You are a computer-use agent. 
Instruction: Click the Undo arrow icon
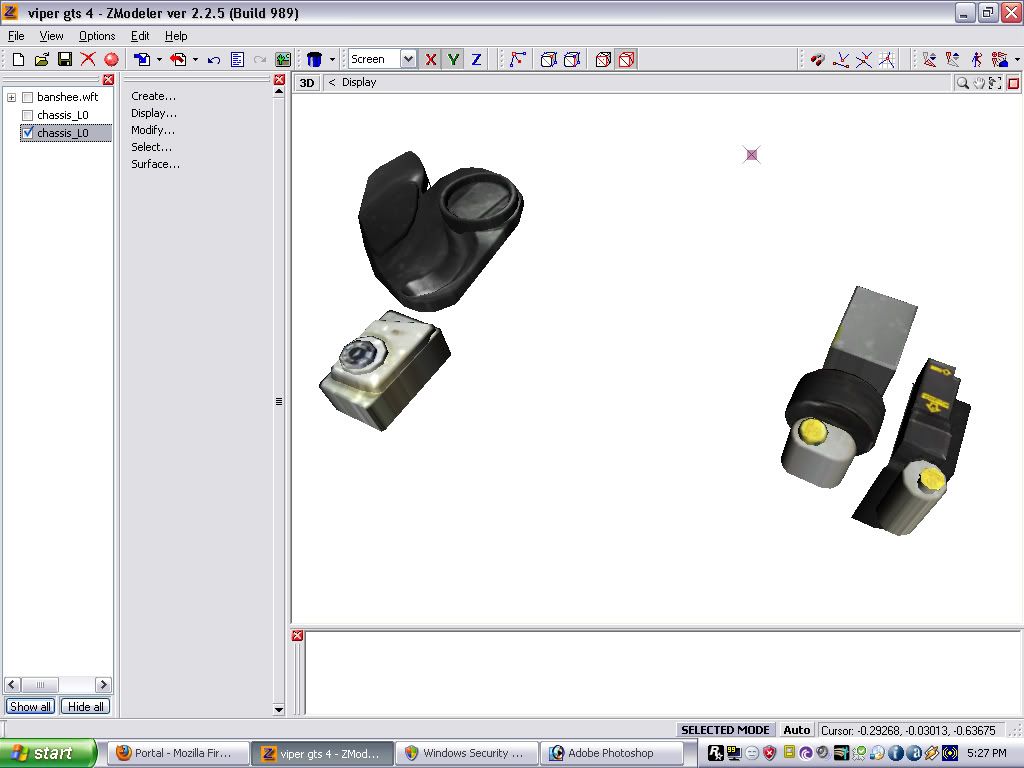point(214,60)
